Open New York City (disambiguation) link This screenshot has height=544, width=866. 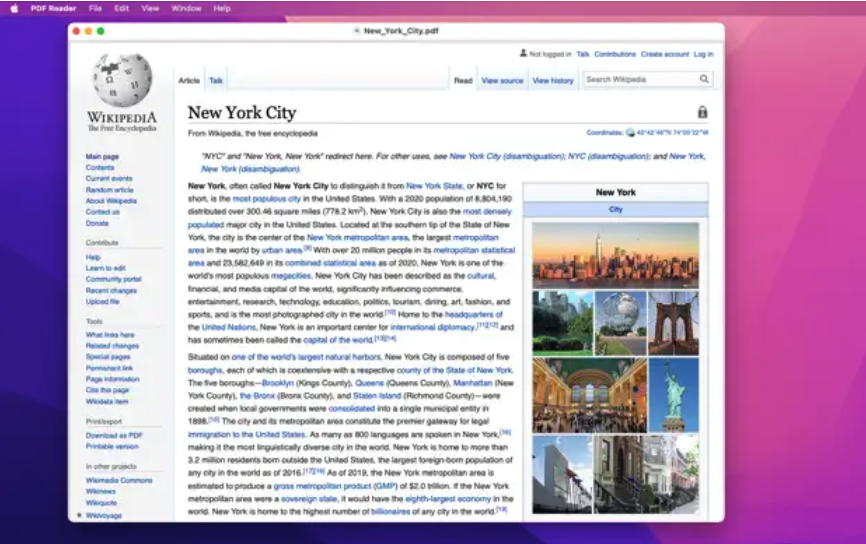pyautogui.click(x=506, y=156)
